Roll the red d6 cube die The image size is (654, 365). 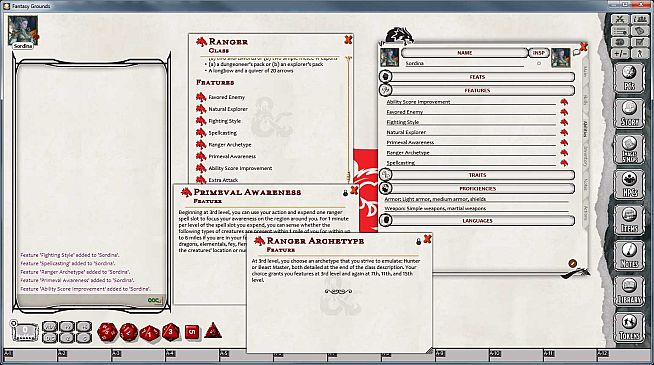pos(191,332)
